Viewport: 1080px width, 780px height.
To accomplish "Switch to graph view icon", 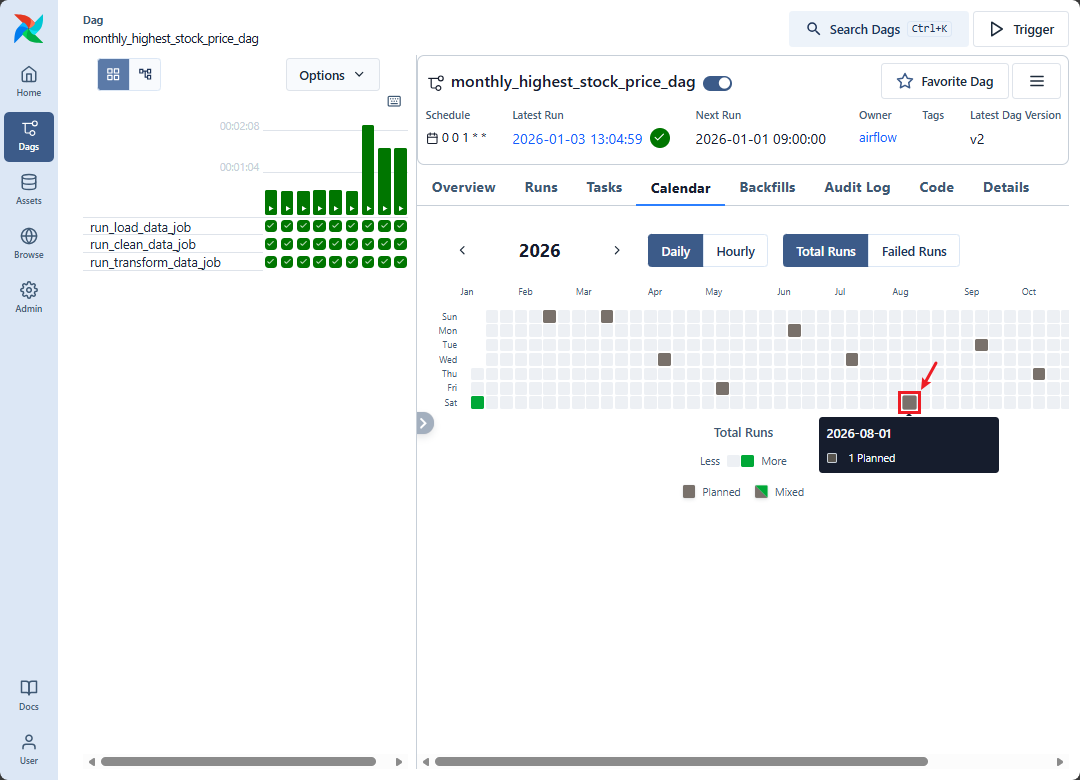I will click(145, 75).
